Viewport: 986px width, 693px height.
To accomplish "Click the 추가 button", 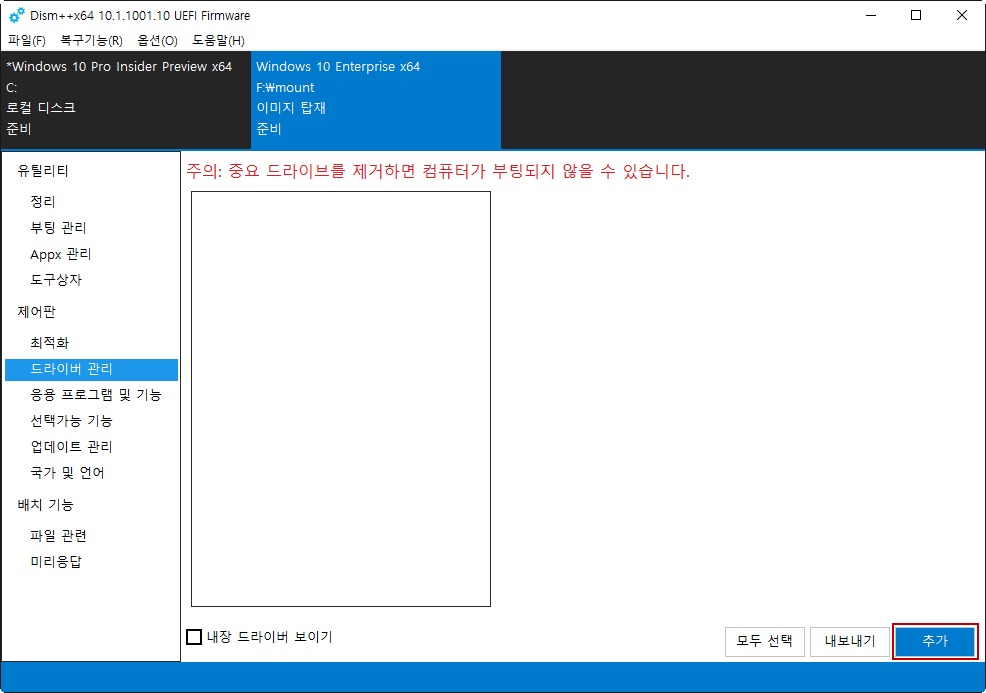I will (x=935, y=641).
